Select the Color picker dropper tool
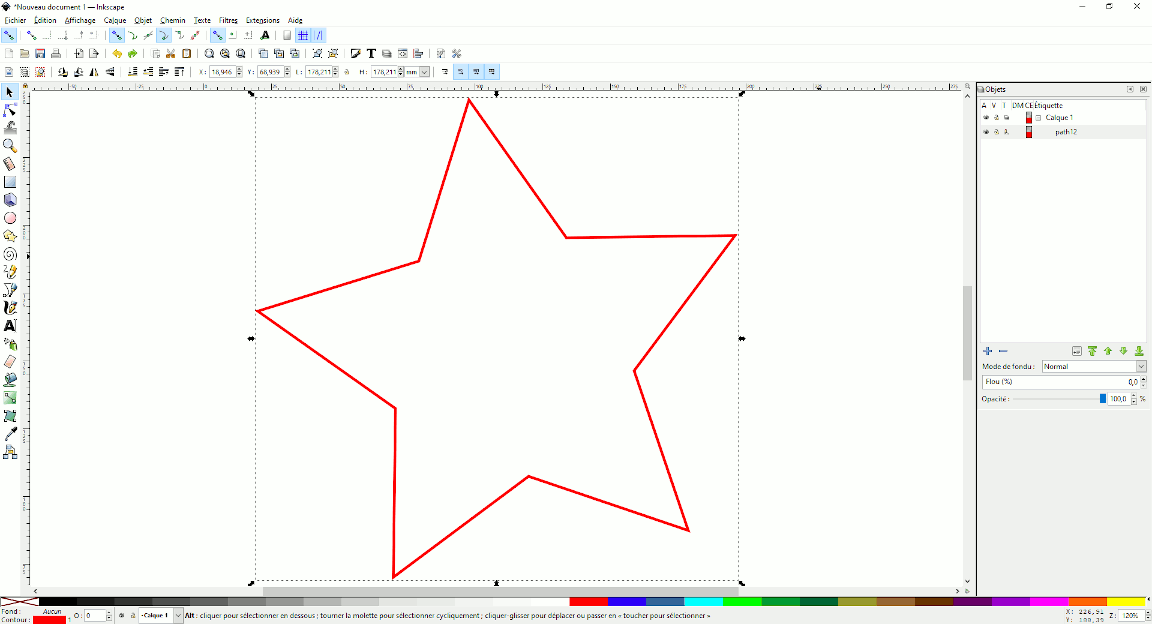 pos(10,434)
